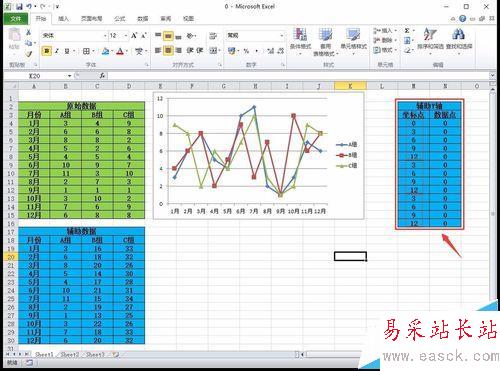Viewport: 500px width, 371px height.
Task: Click the Wrap Text icon
Action: click(213, 36)
